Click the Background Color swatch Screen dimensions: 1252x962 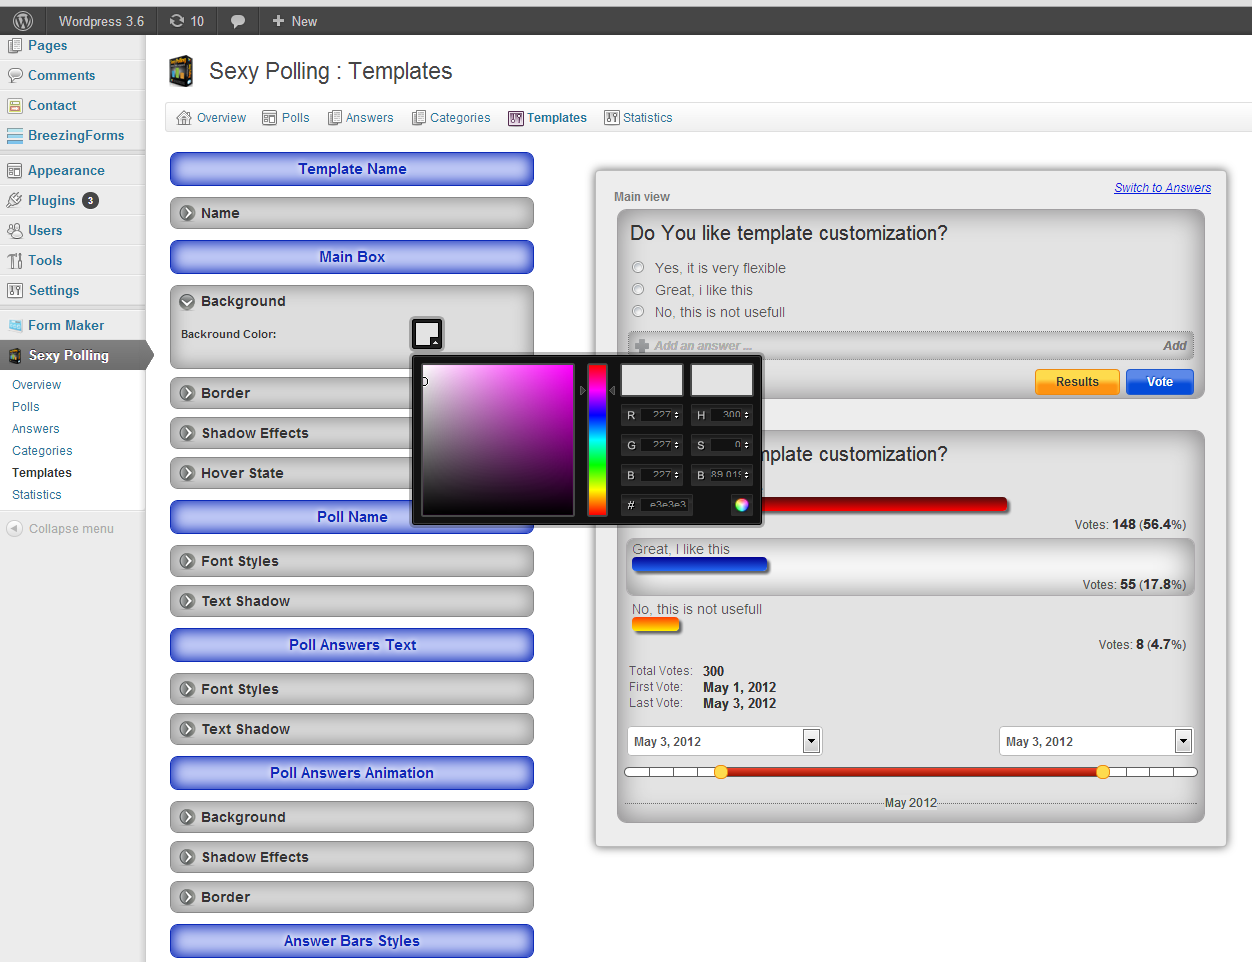(x=427, y=333)
